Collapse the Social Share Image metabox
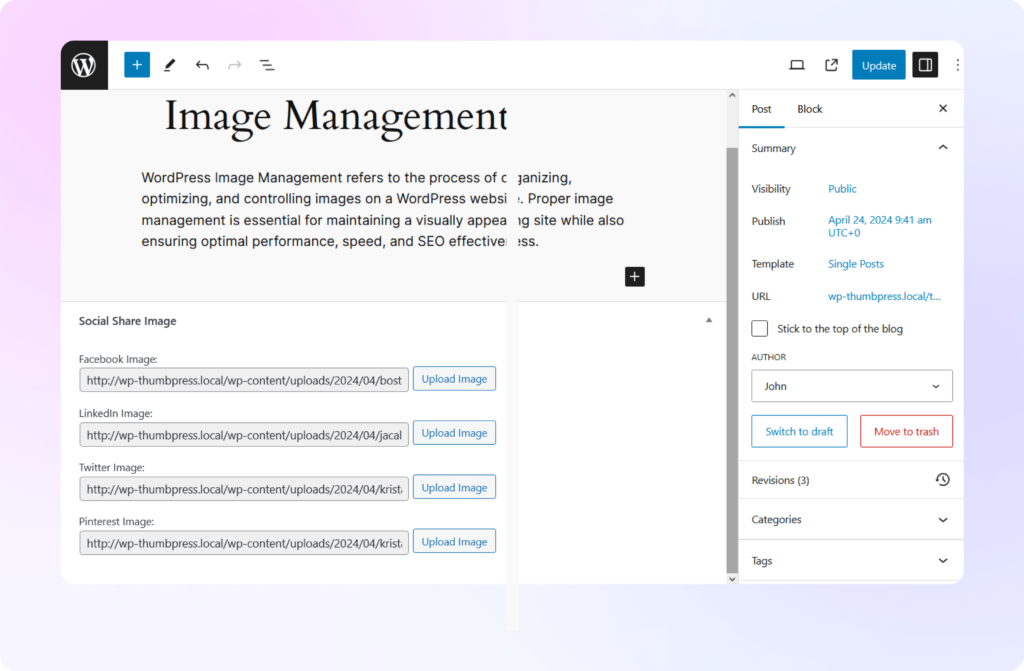This screenshot has width=1024, height=671. (709, 320)
